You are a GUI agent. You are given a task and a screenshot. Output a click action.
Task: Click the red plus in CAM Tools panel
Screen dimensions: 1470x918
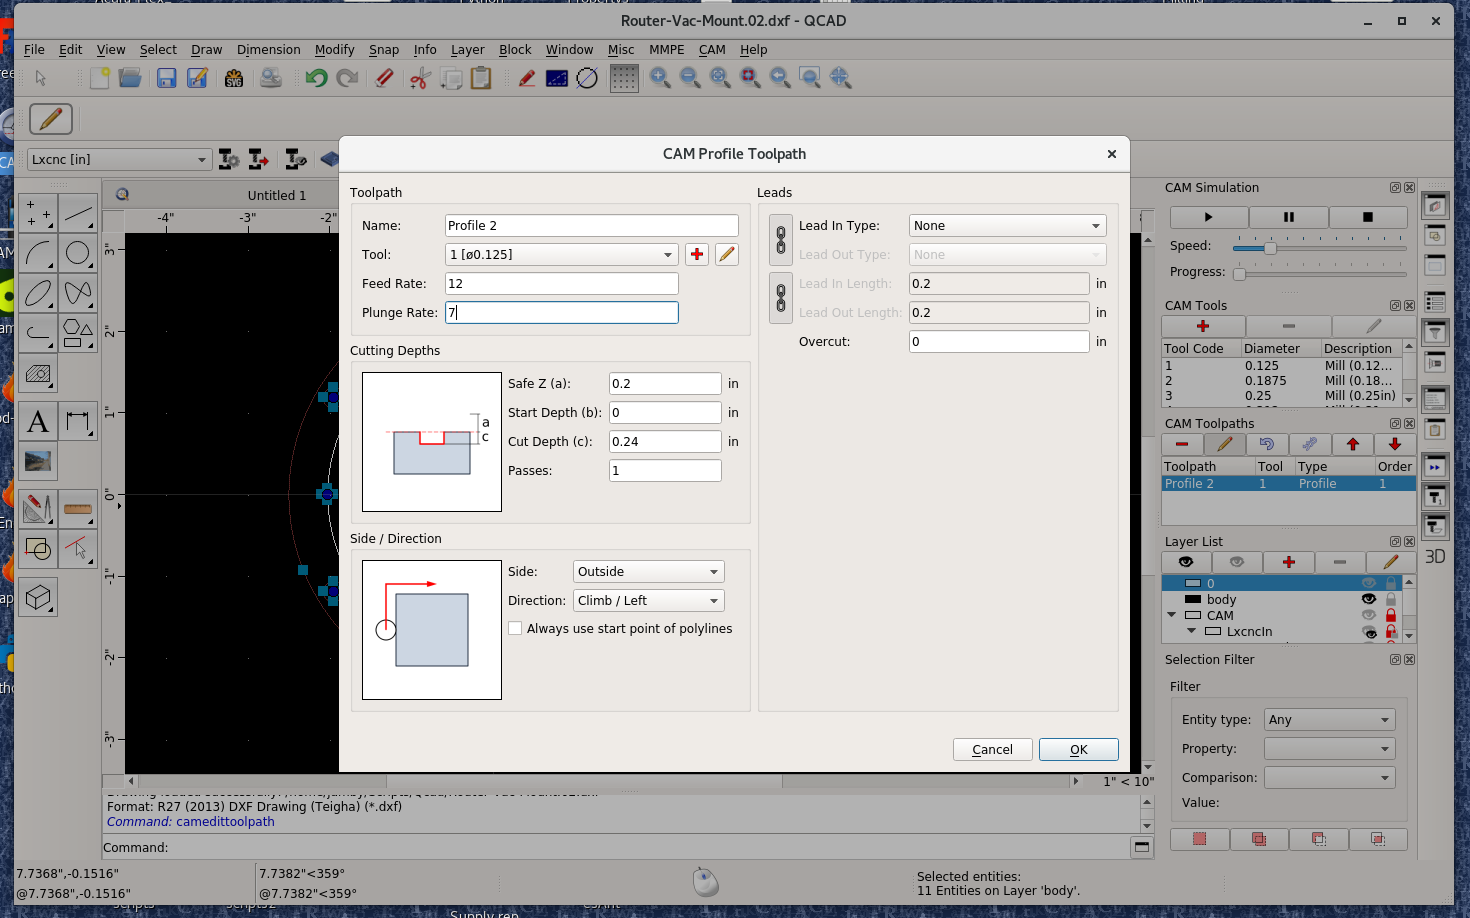click(1203, 326)
